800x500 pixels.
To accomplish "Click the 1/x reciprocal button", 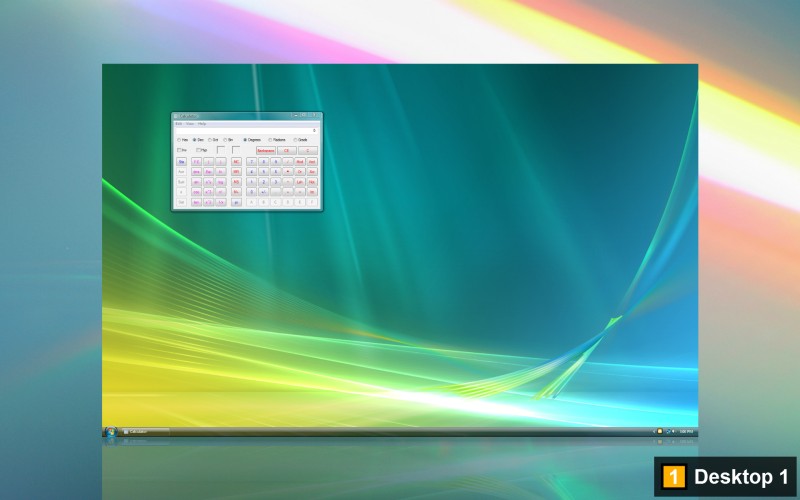I will pyautogui.click(x=220, y=202).
